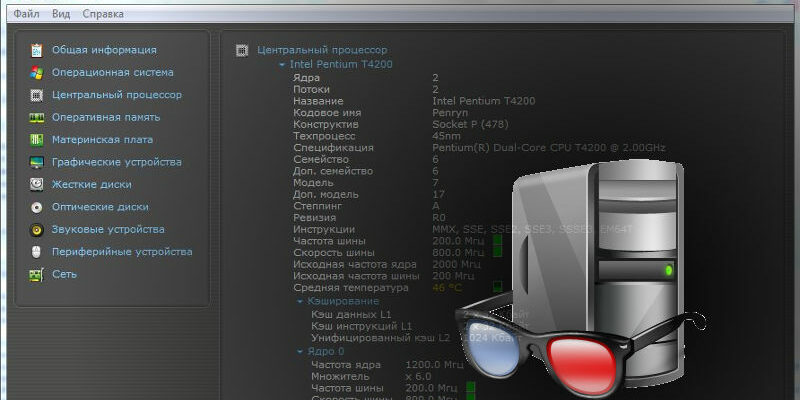This screenshot has width=800, height=400.
Task: Open the Справка menu
Action: pyautogui.click(x=103, y=14)
